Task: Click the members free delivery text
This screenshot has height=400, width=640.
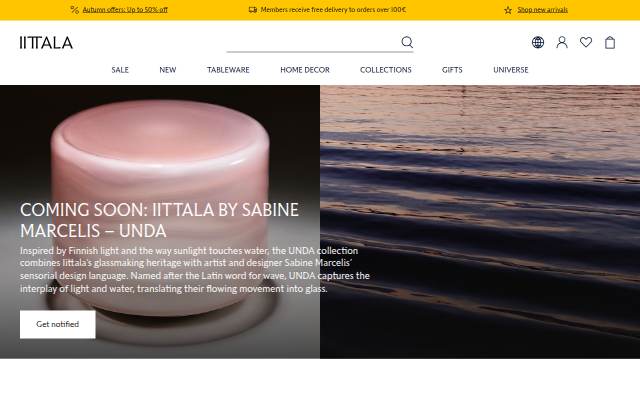Action: coord(333,10)
